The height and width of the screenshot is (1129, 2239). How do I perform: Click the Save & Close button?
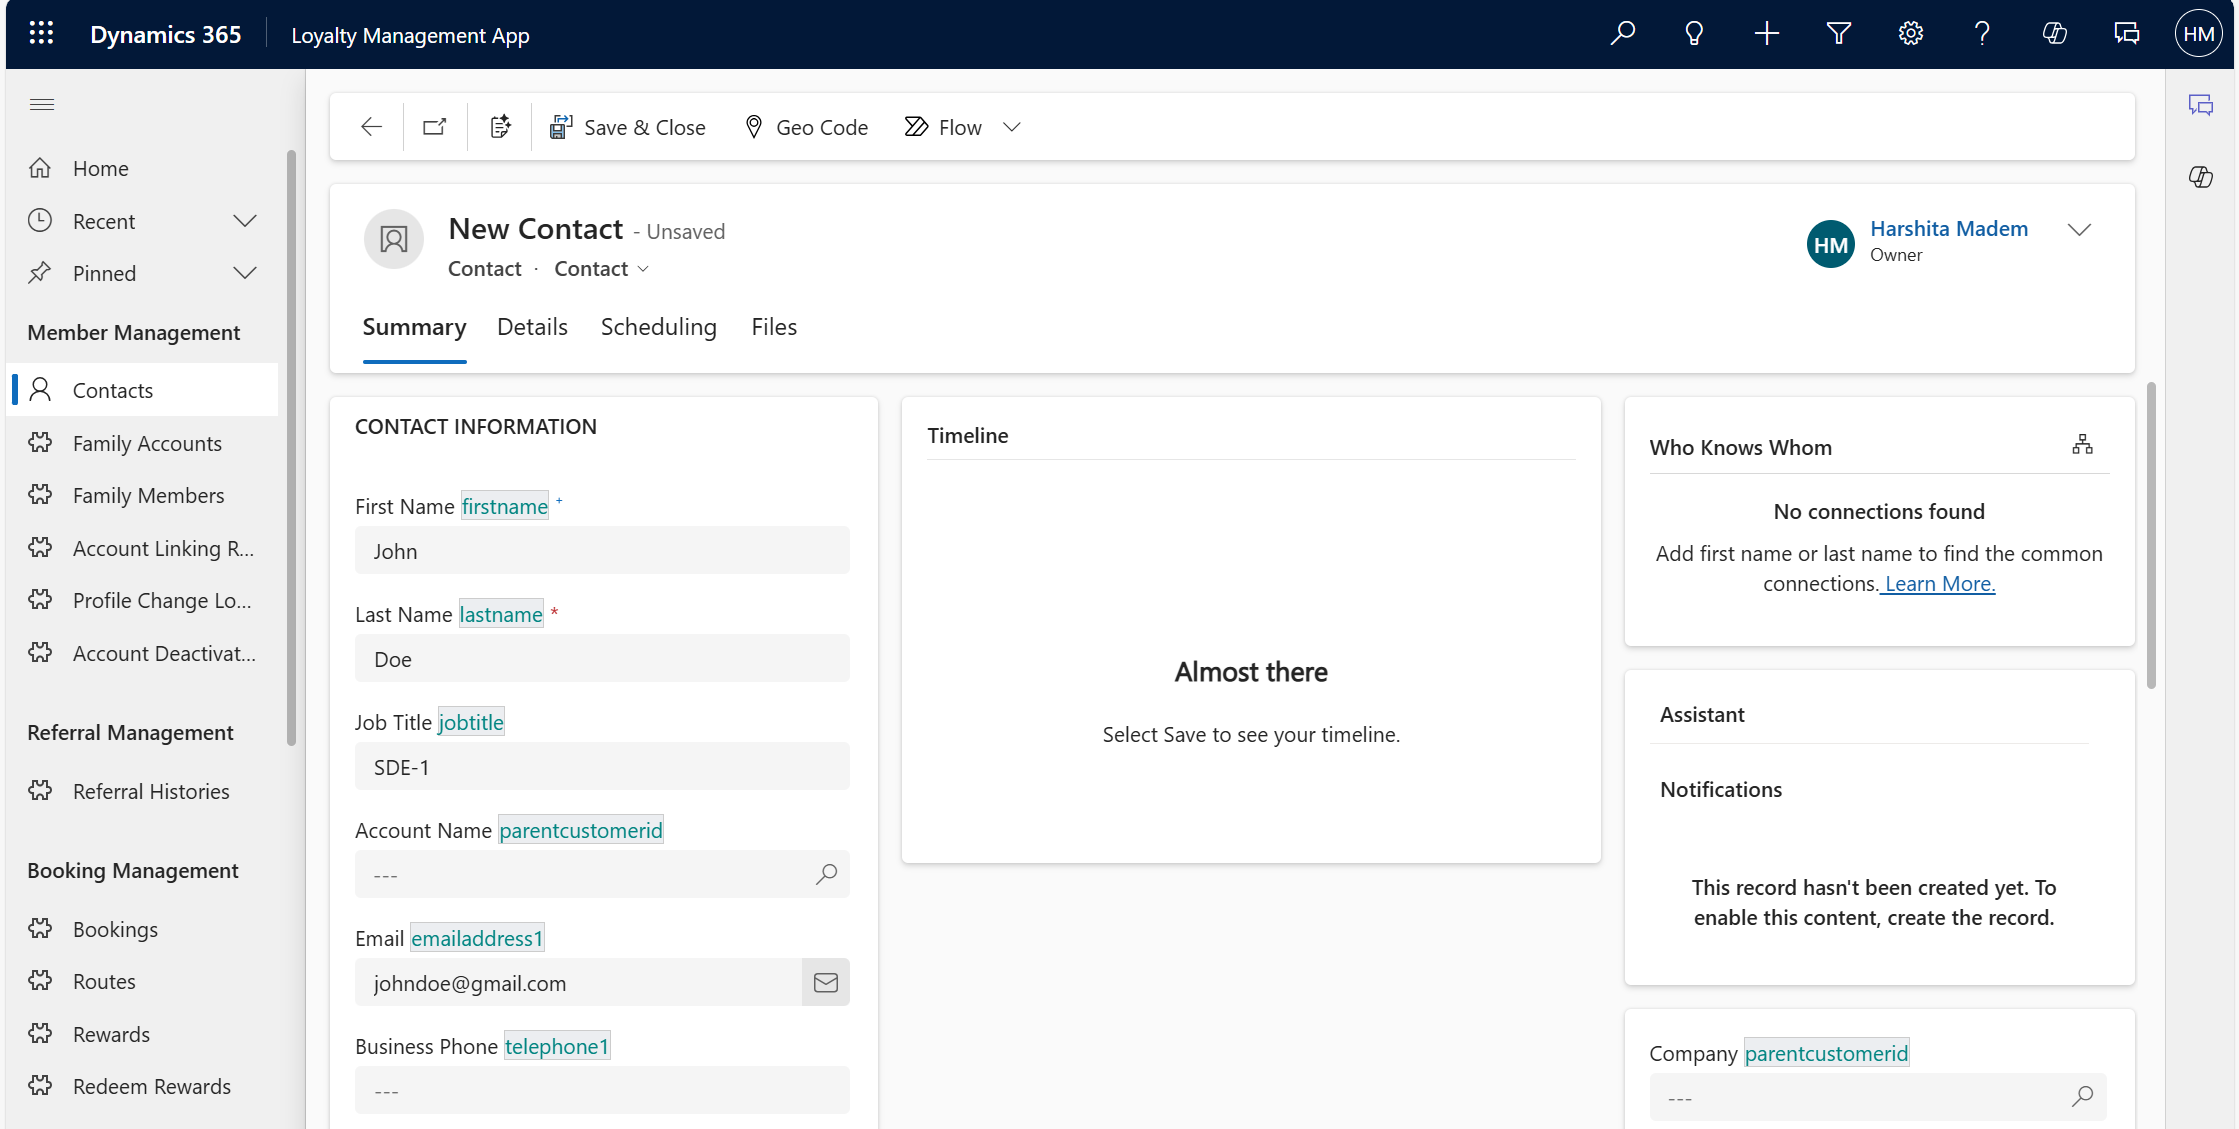[628, 127]
